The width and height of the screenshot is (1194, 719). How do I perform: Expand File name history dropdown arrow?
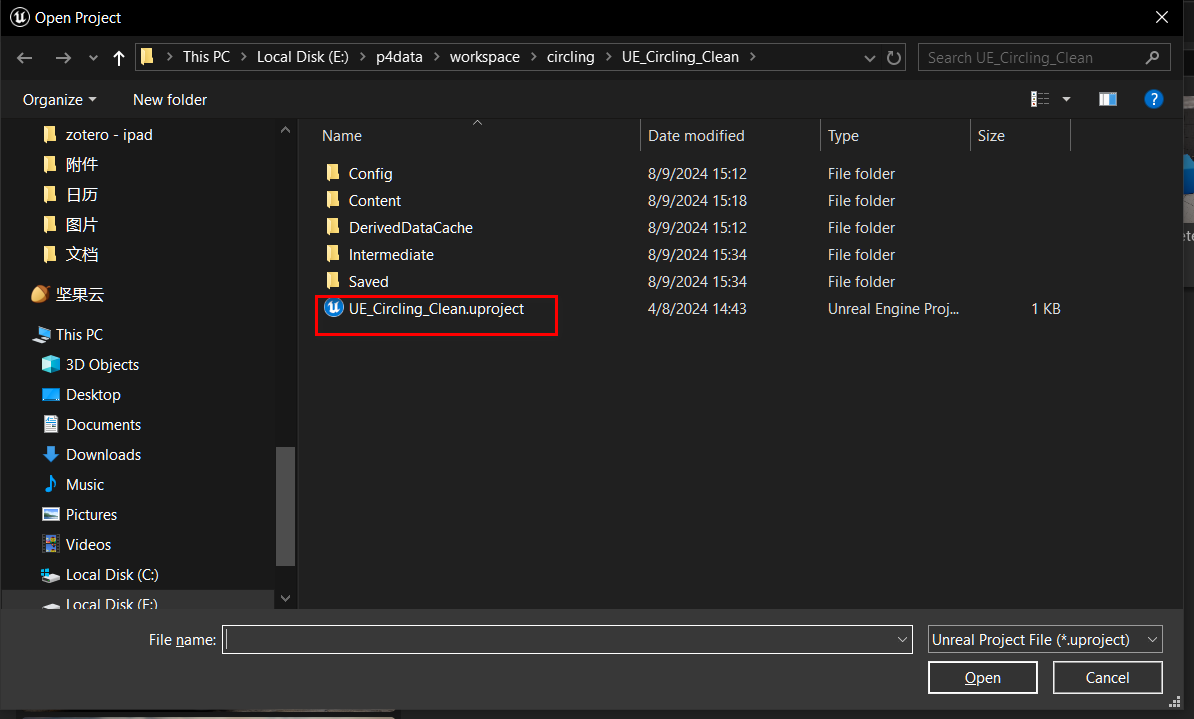click(902, 640)
